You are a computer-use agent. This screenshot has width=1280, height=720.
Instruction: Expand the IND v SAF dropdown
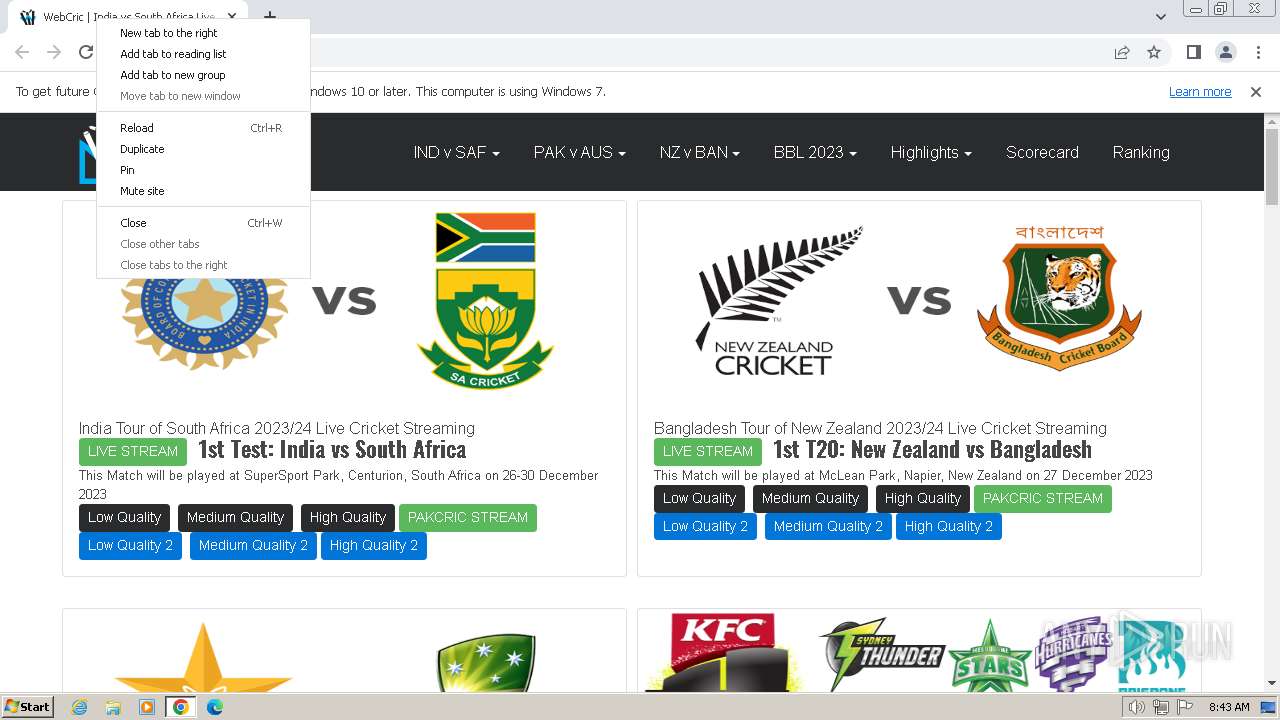[456, 152]
